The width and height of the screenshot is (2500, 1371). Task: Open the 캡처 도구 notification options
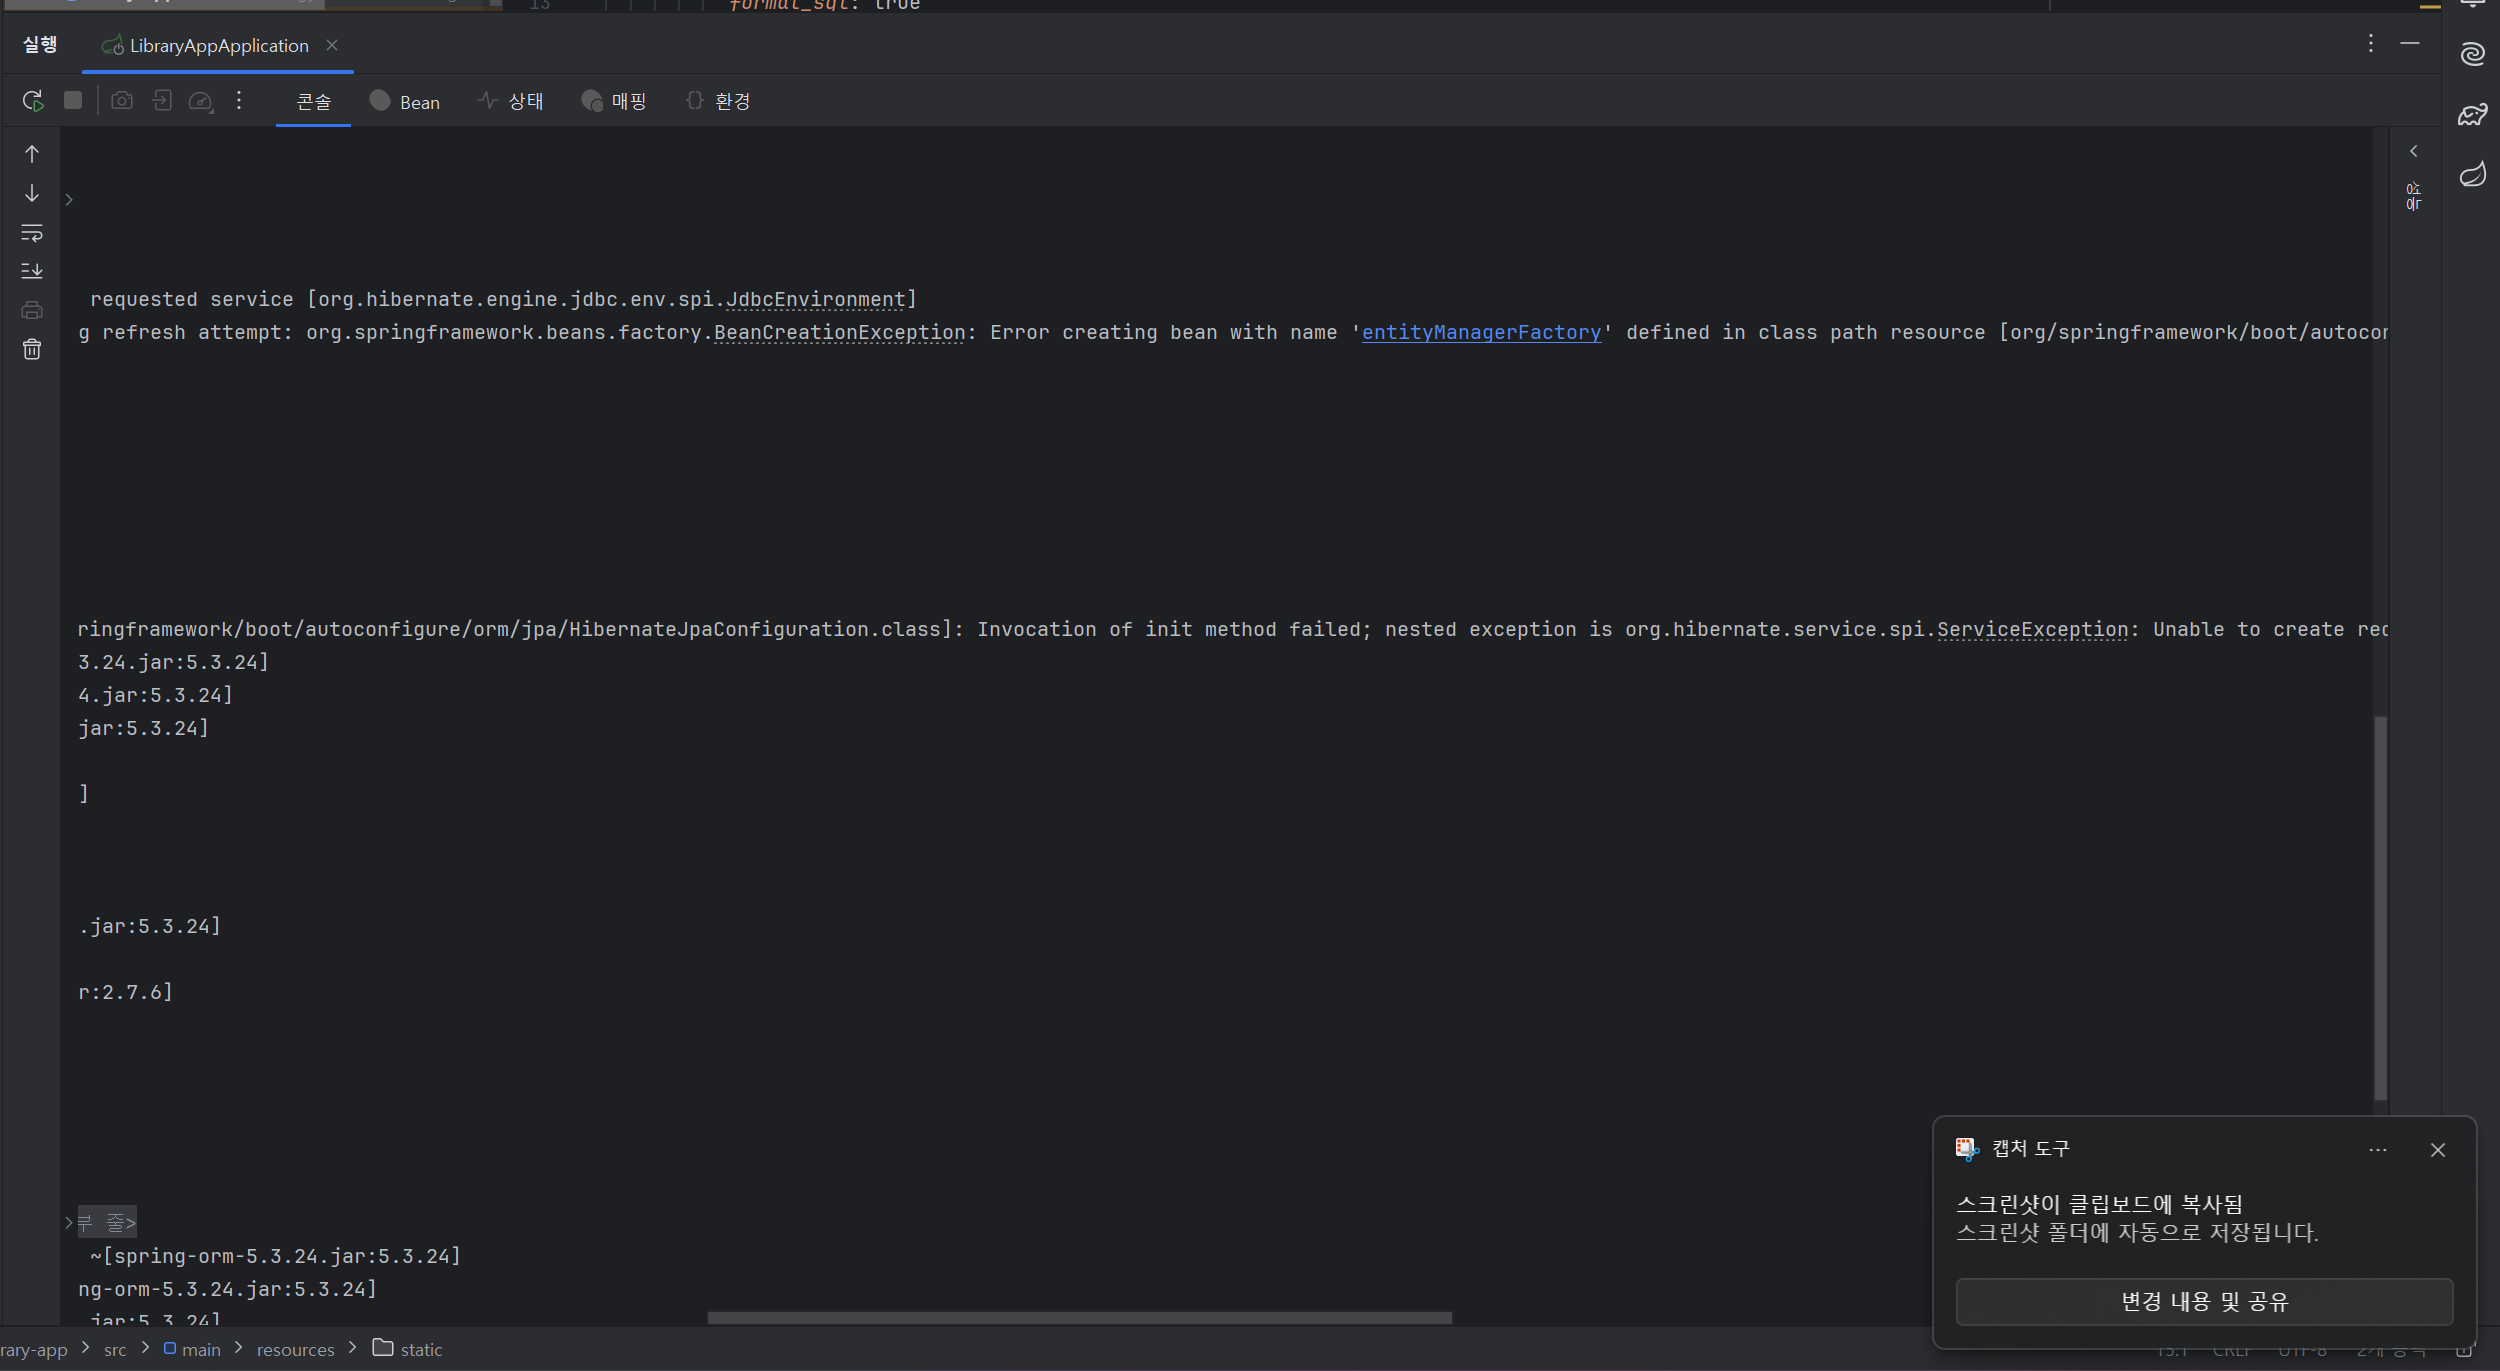click(x=2378, y=1150)
